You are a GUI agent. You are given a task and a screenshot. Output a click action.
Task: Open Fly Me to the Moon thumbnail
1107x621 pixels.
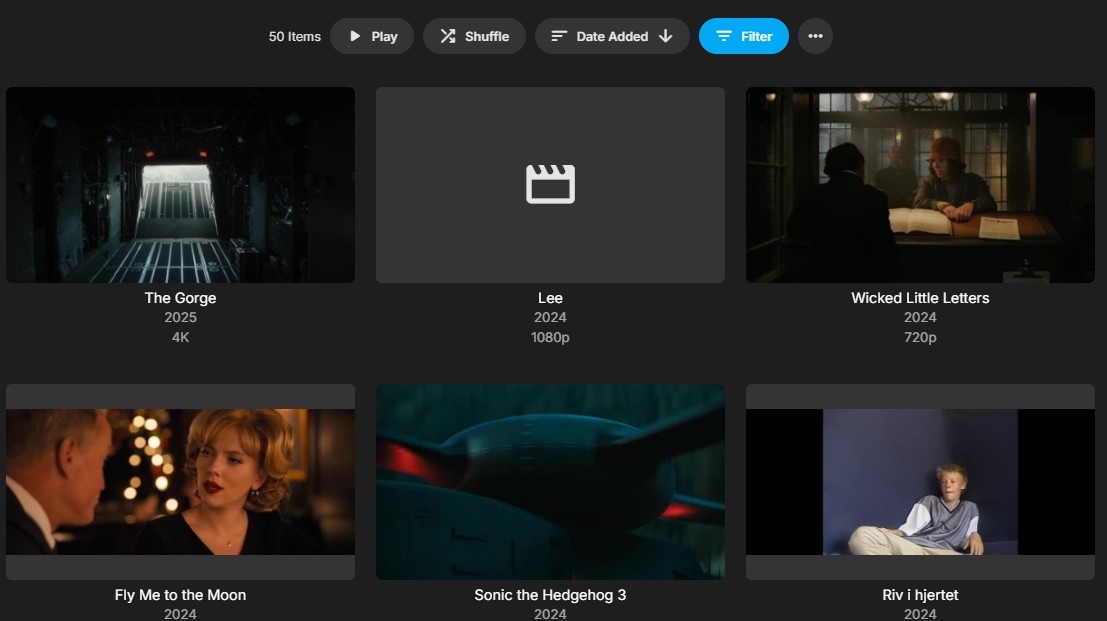[x=181, y=482]
